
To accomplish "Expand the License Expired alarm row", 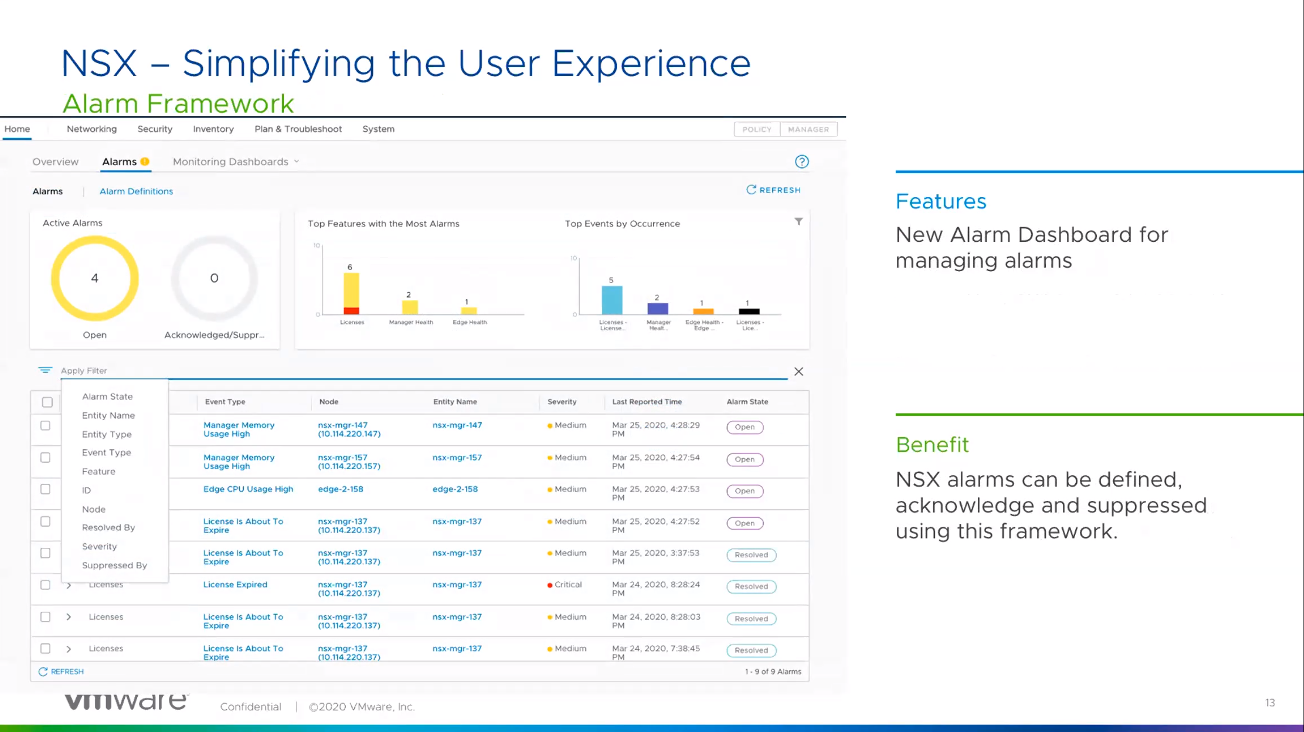I will point(69,585).
